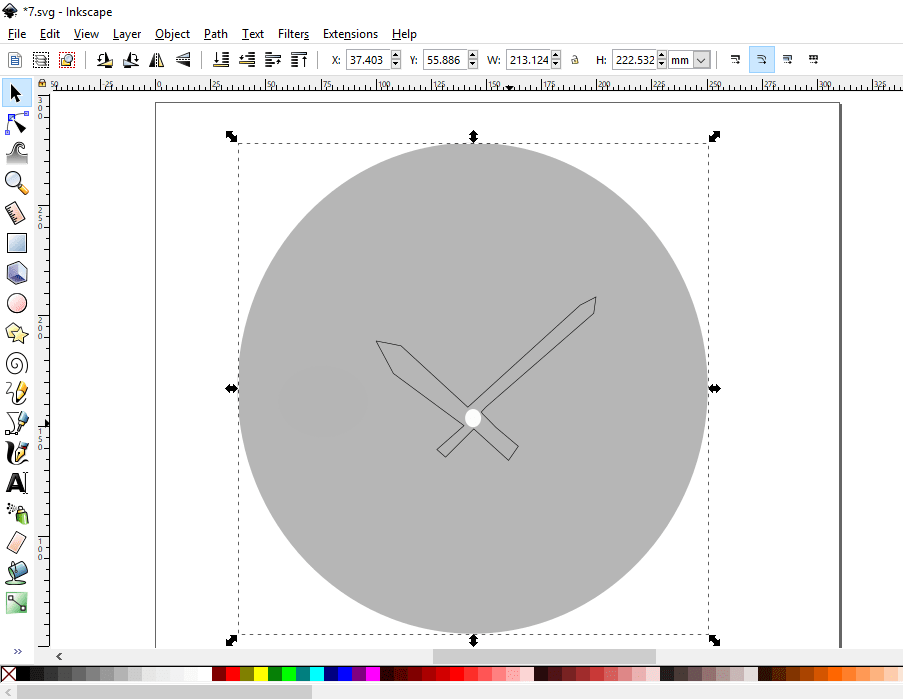Pick the cyan palette swatch
The width and height of the screenshot is (903, 699).
[x=317, y=674]
